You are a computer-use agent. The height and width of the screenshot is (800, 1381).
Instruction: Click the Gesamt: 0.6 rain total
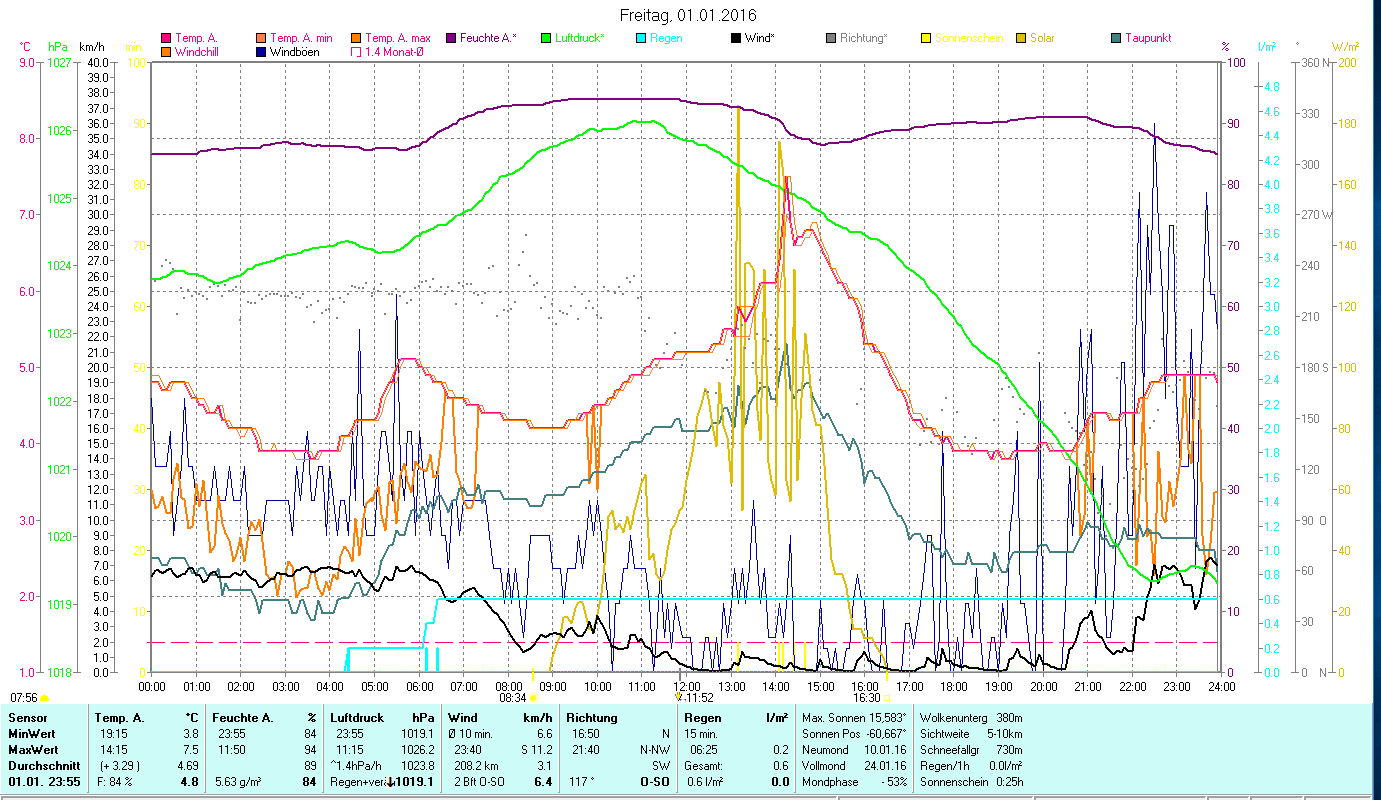736,766
